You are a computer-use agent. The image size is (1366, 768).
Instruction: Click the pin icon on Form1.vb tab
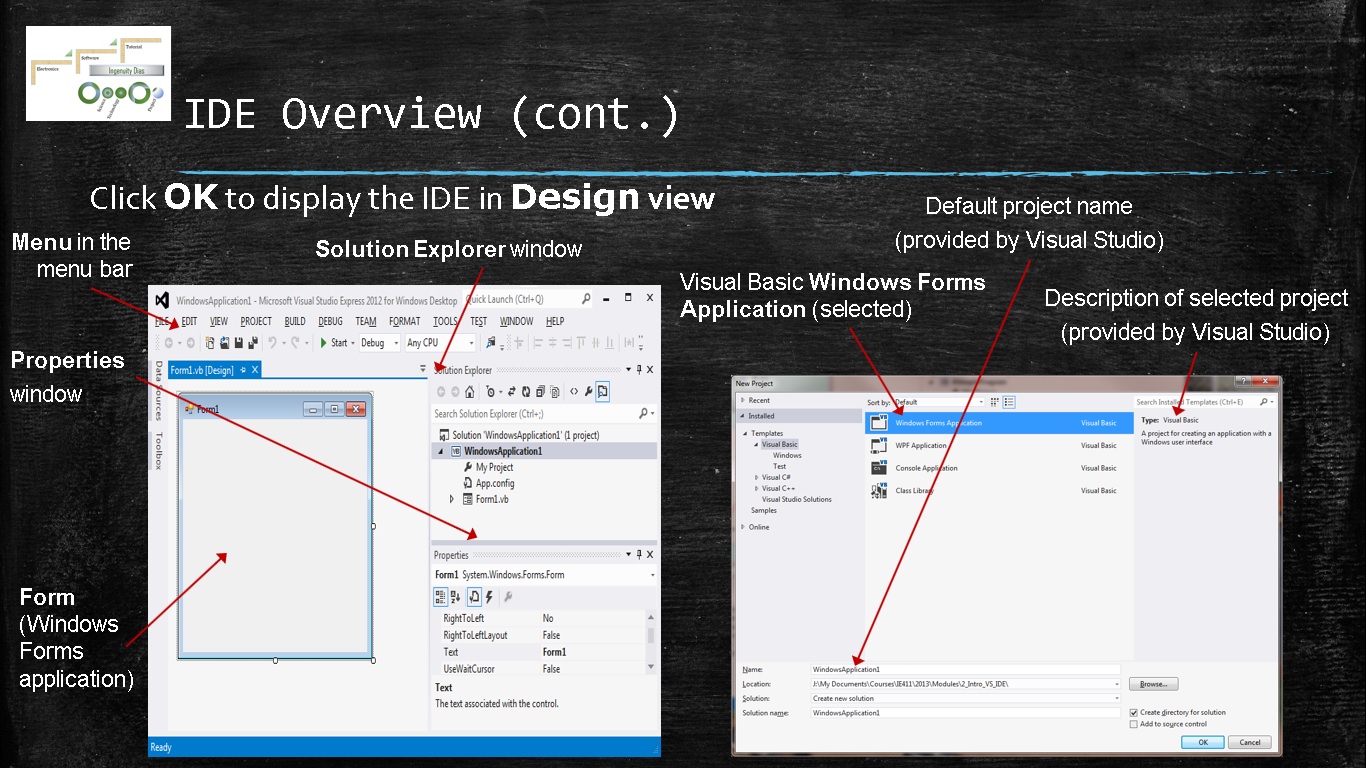[243, 370]
